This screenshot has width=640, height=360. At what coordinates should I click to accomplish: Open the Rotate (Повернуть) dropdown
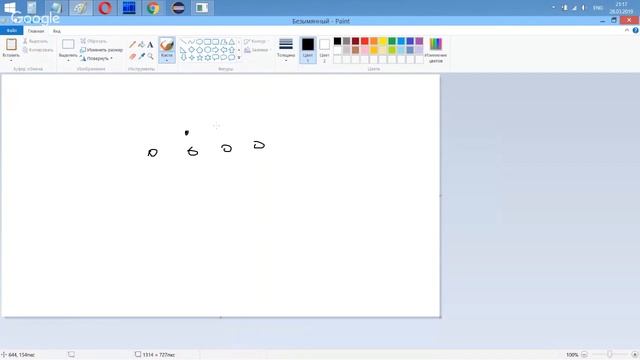[x=97, y=58]
